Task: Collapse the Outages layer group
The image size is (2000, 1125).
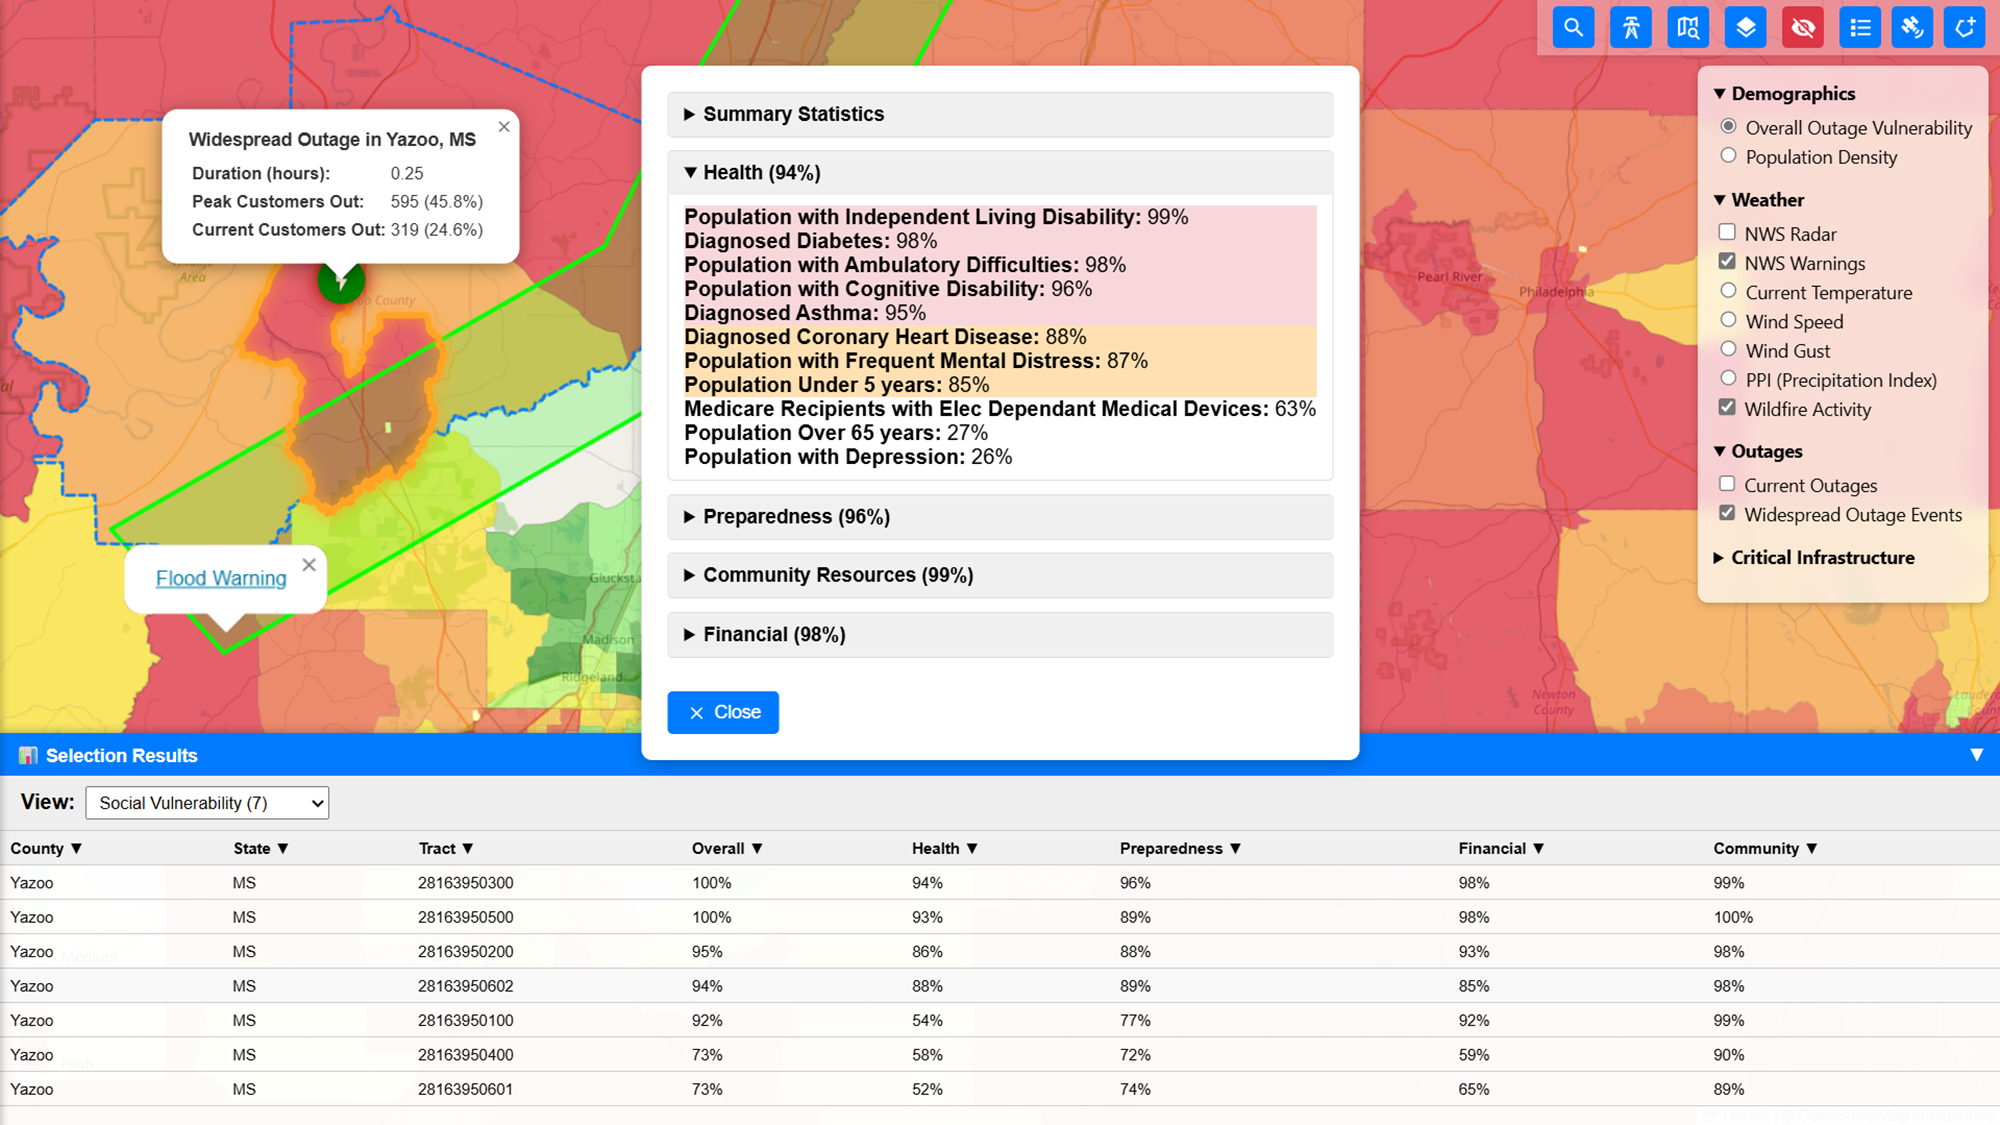Action: point(1758,451)
